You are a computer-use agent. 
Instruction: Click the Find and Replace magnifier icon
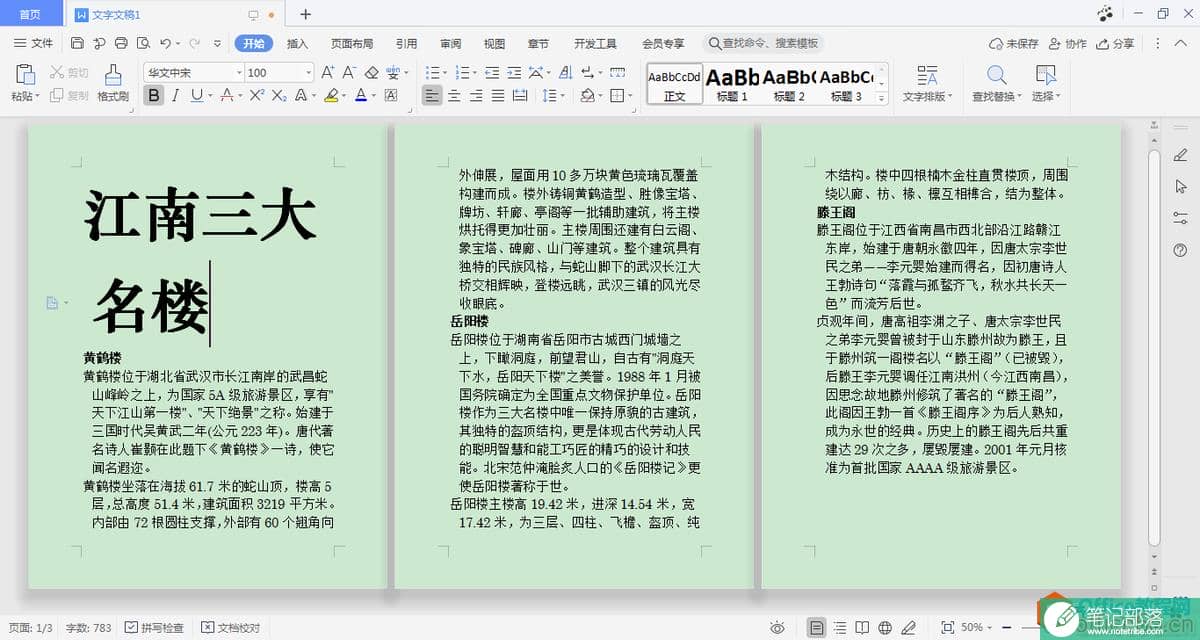click(996, 75)
